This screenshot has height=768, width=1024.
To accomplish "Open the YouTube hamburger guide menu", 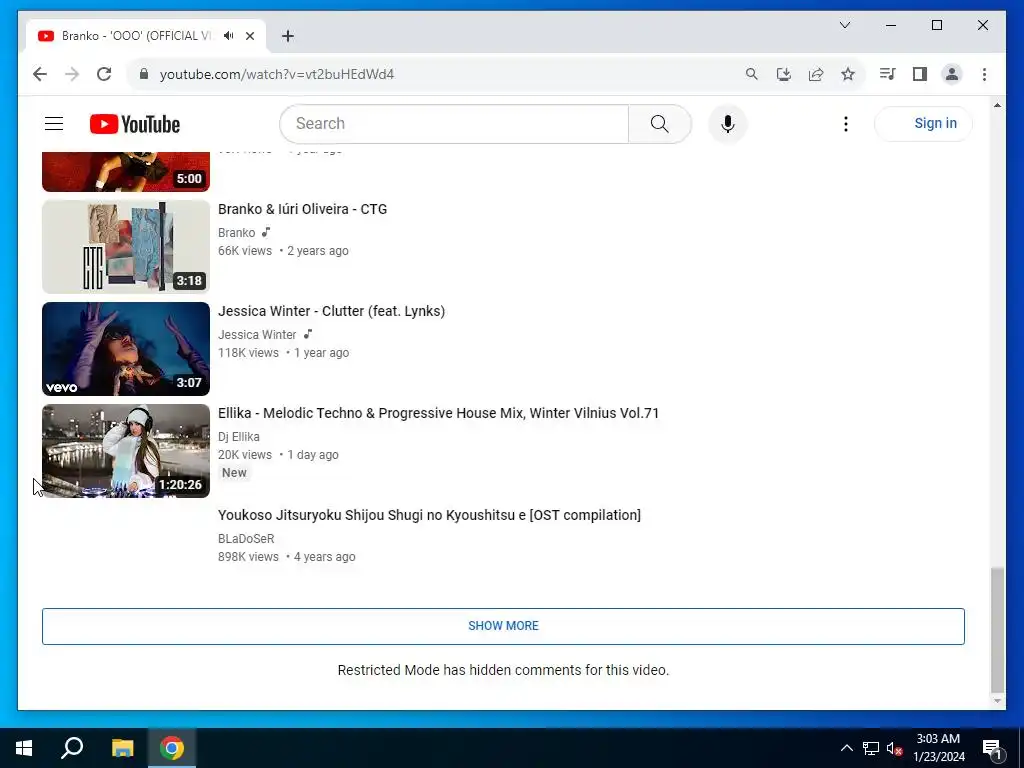I will [54, 123].
